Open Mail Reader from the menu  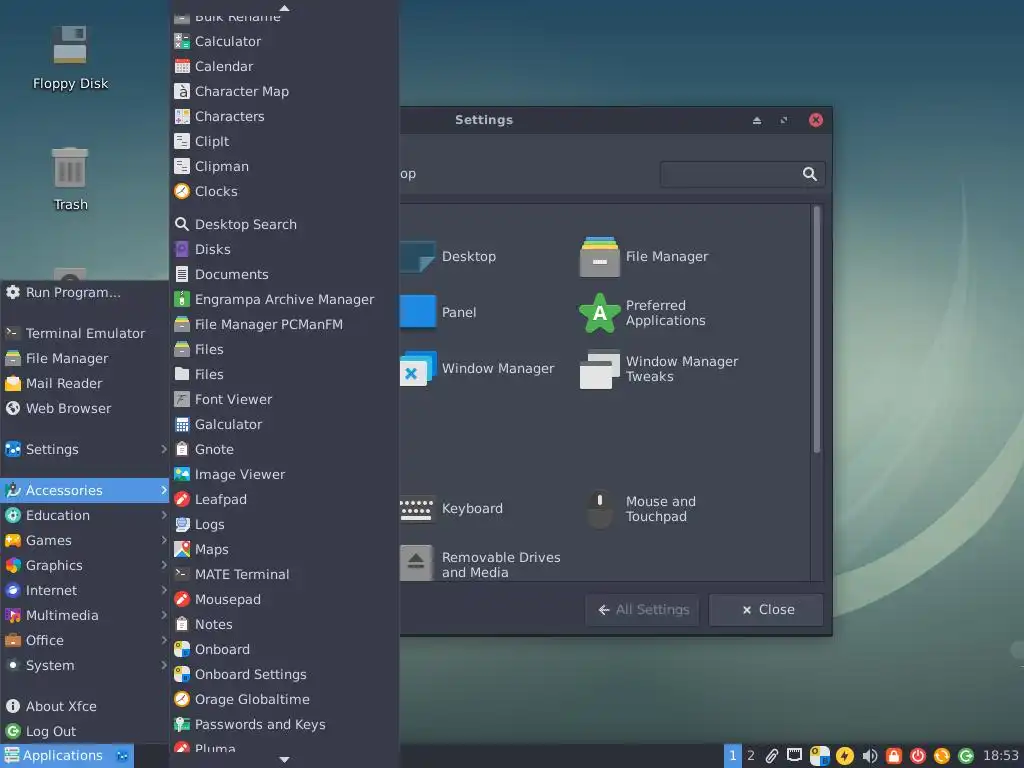84,383
